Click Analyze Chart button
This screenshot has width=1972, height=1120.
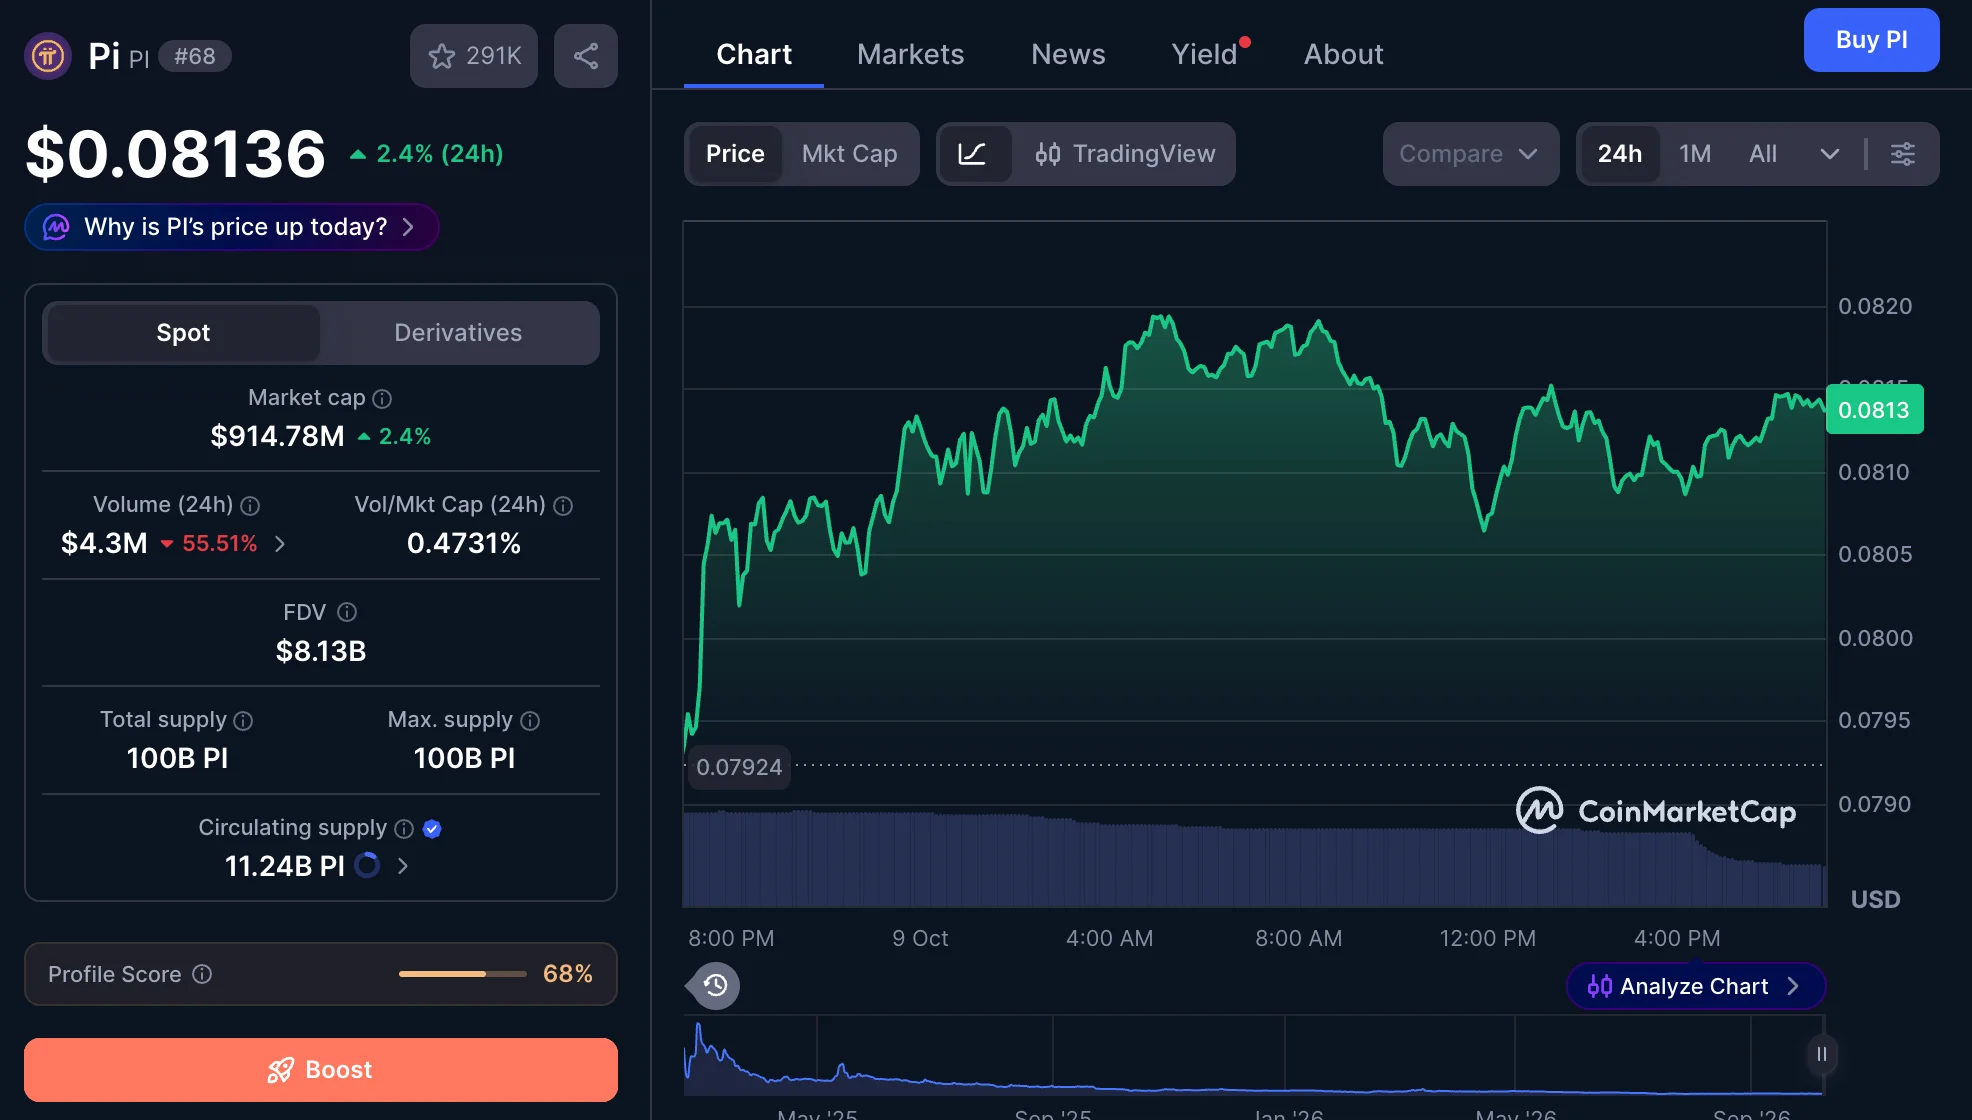point(1696,987)
